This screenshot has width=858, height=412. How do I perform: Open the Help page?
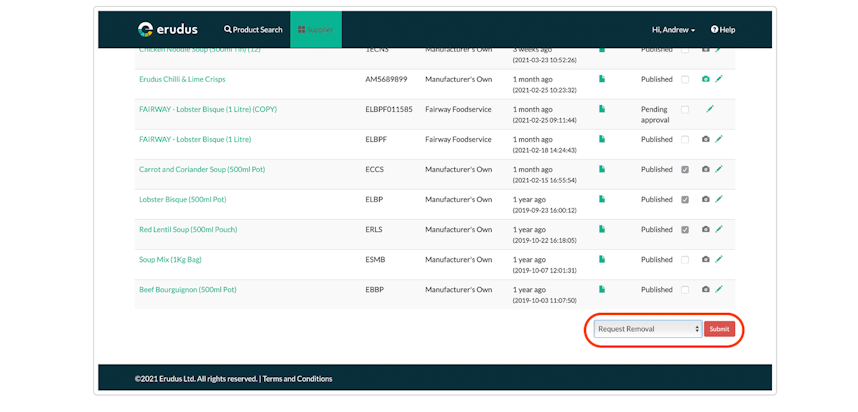pos(723,30)
